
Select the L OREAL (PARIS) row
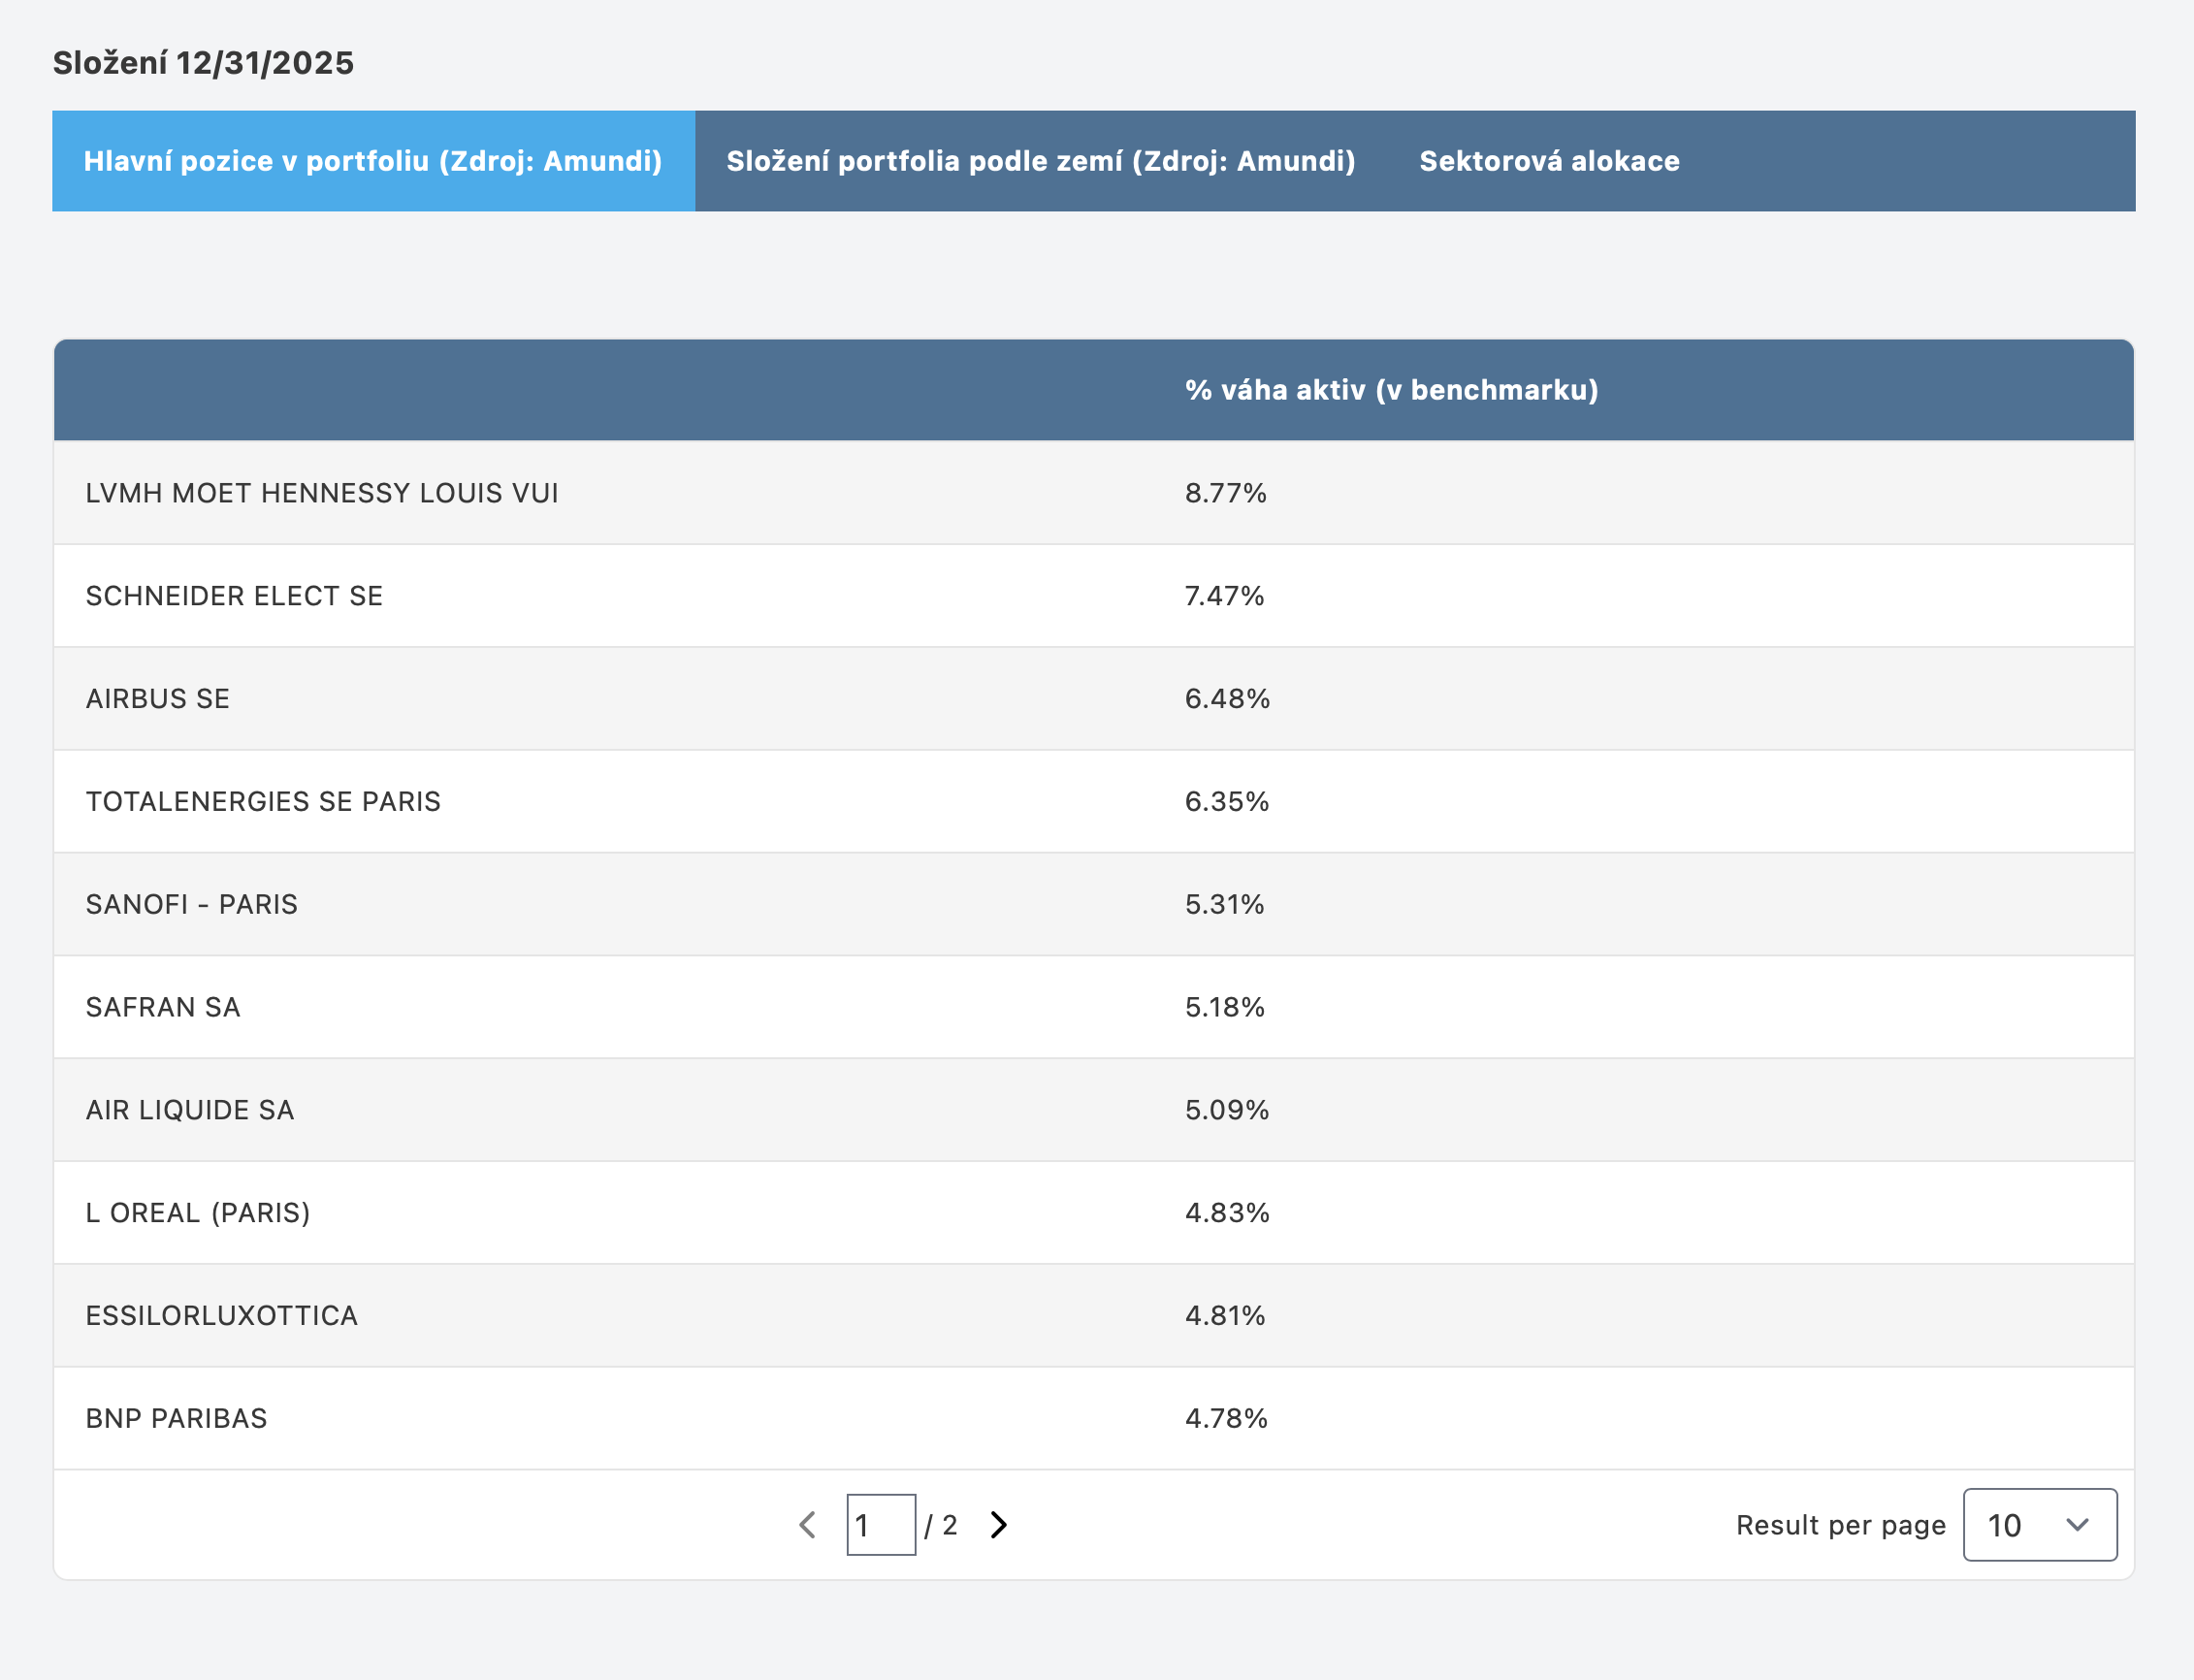coord(197,1213)
